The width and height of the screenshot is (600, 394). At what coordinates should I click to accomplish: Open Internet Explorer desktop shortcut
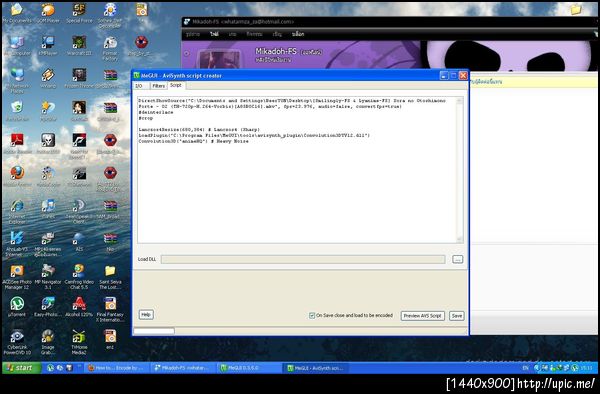tap(16, 206)
